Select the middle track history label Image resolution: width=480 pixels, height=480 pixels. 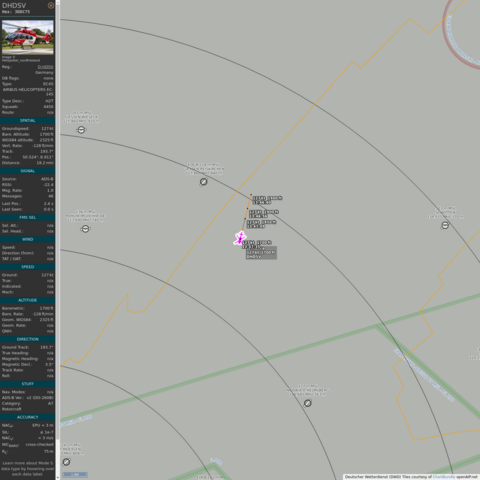(x=264, y=214)
